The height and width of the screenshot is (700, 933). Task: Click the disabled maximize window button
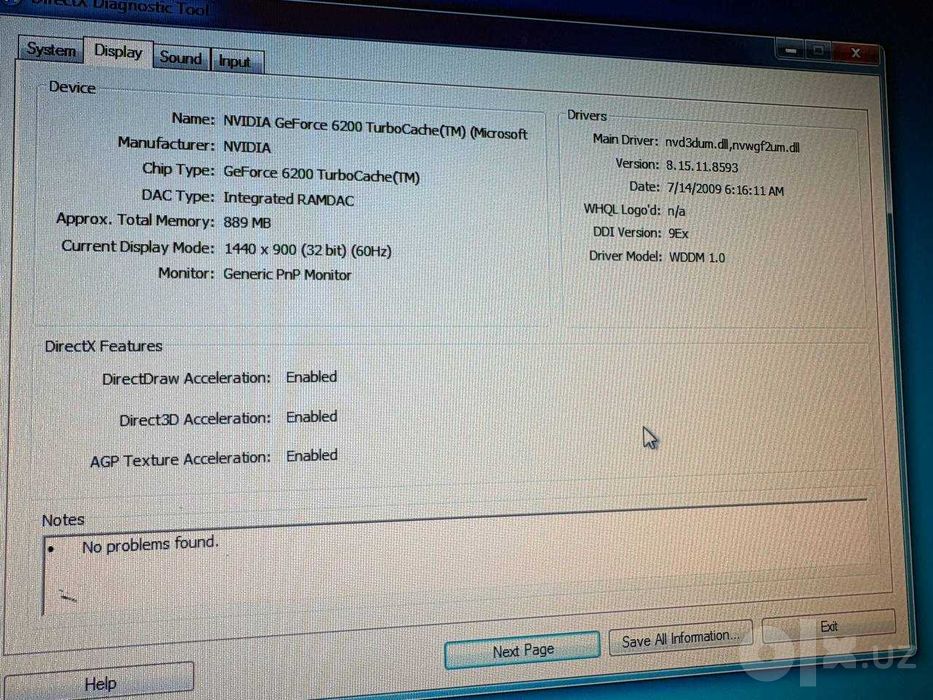coord(819,51)
